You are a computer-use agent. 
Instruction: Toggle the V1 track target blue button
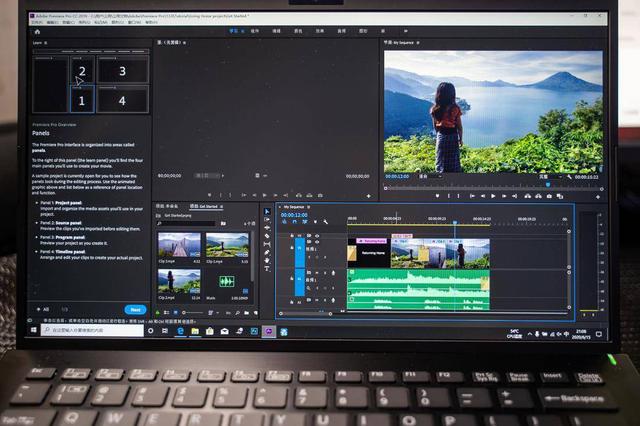300,253
